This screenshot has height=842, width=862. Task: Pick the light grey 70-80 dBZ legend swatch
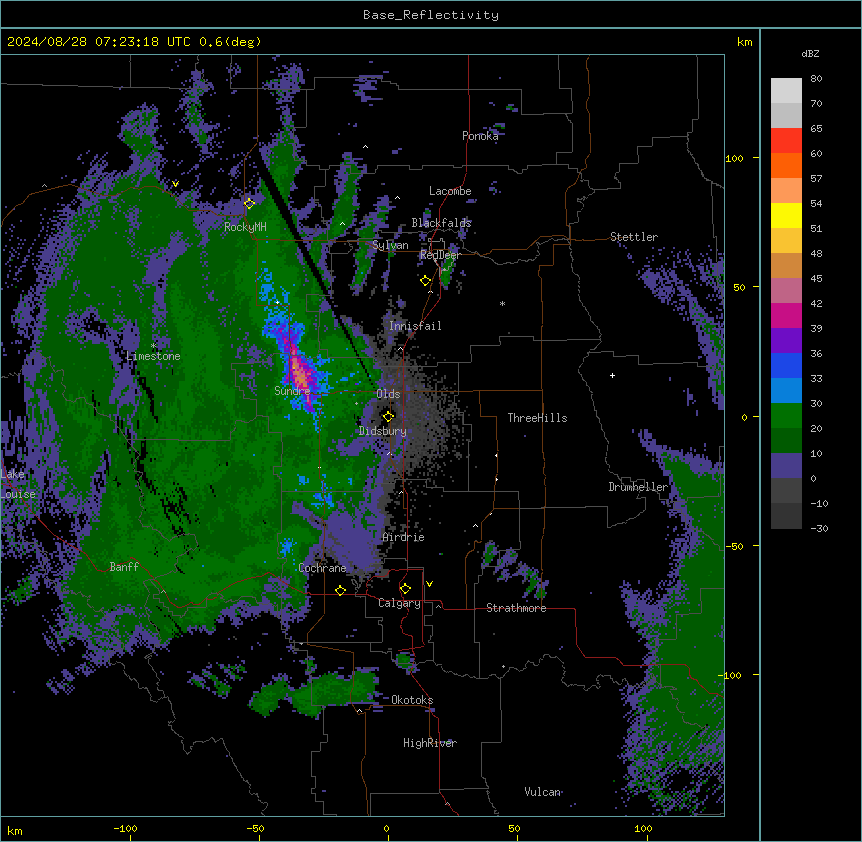(786, 91)
